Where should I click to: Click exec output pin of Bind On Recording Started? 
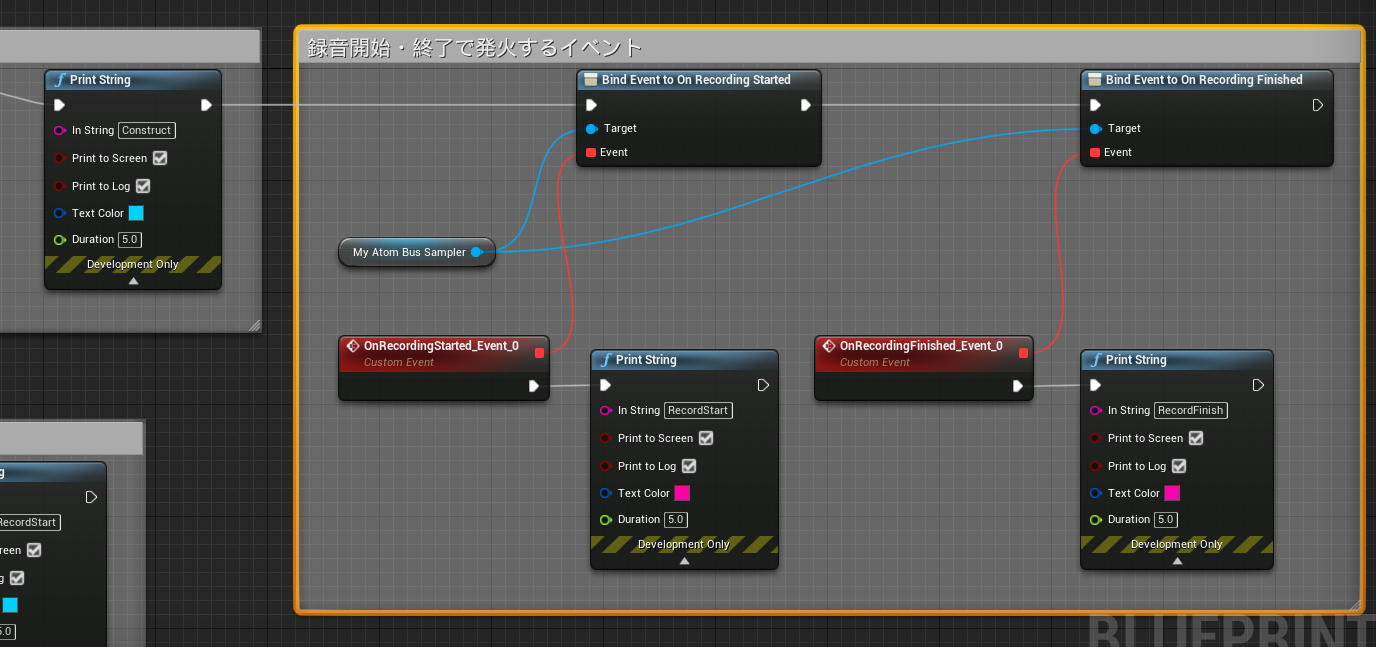click(806, 105)
